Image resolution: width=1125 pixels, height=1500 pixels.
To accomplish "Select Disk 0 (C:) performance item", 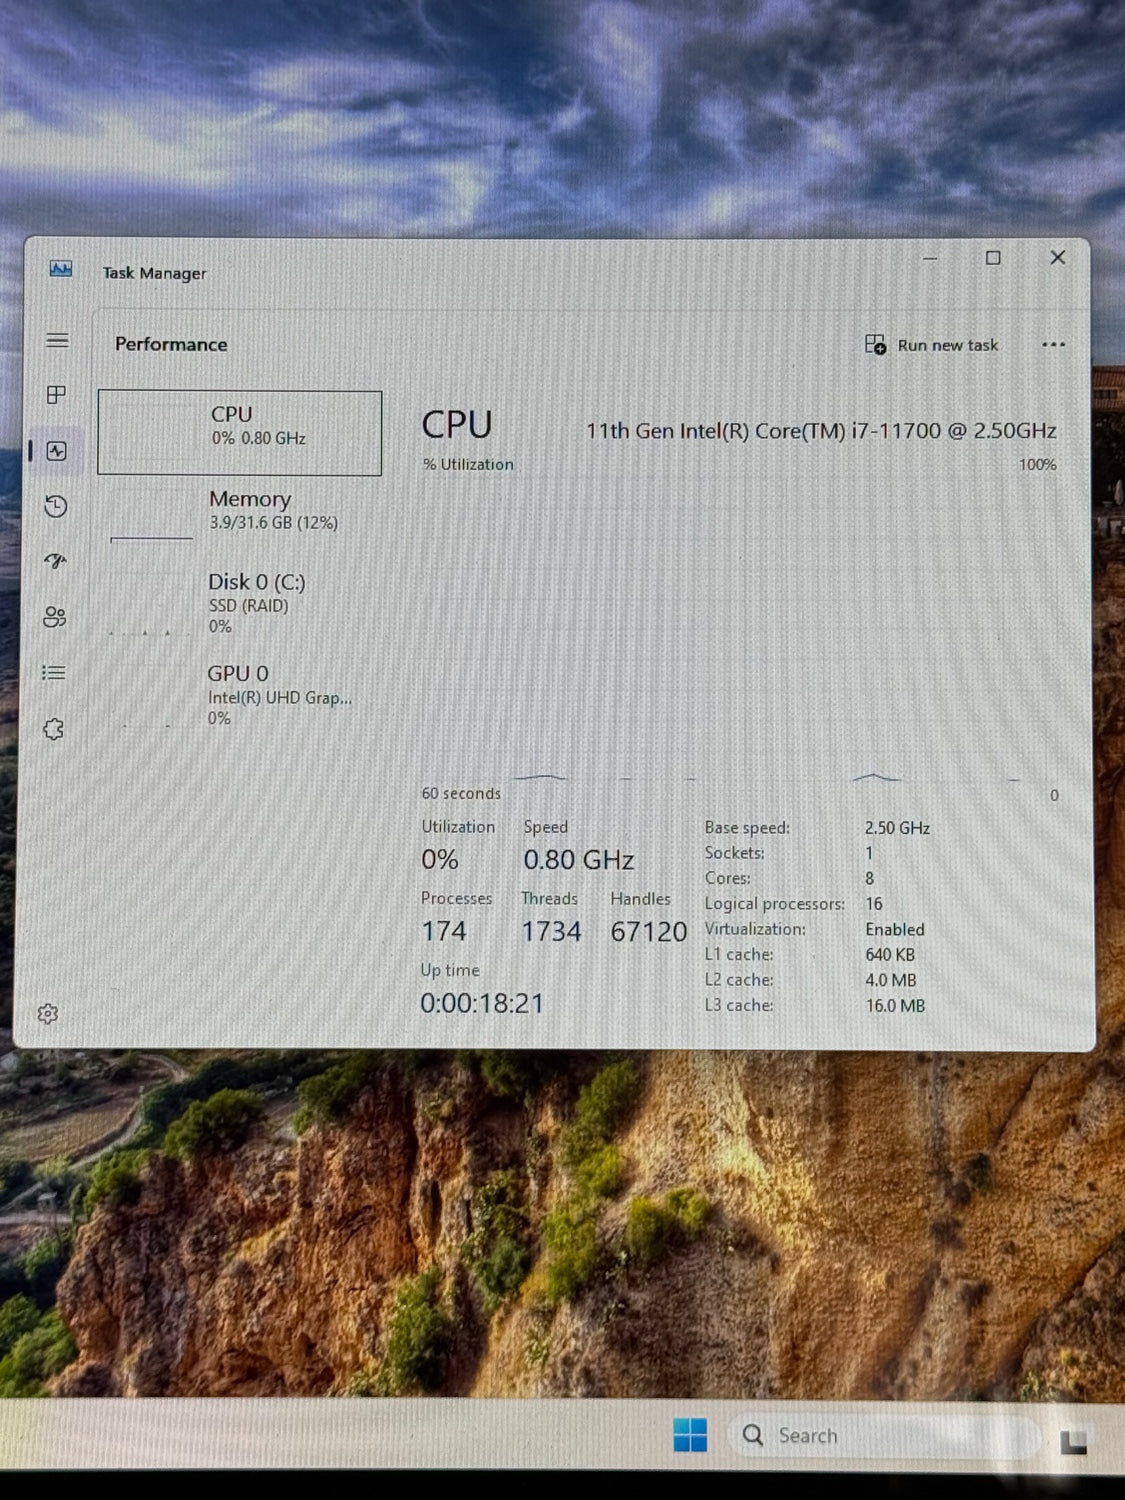I will point(240,602).
